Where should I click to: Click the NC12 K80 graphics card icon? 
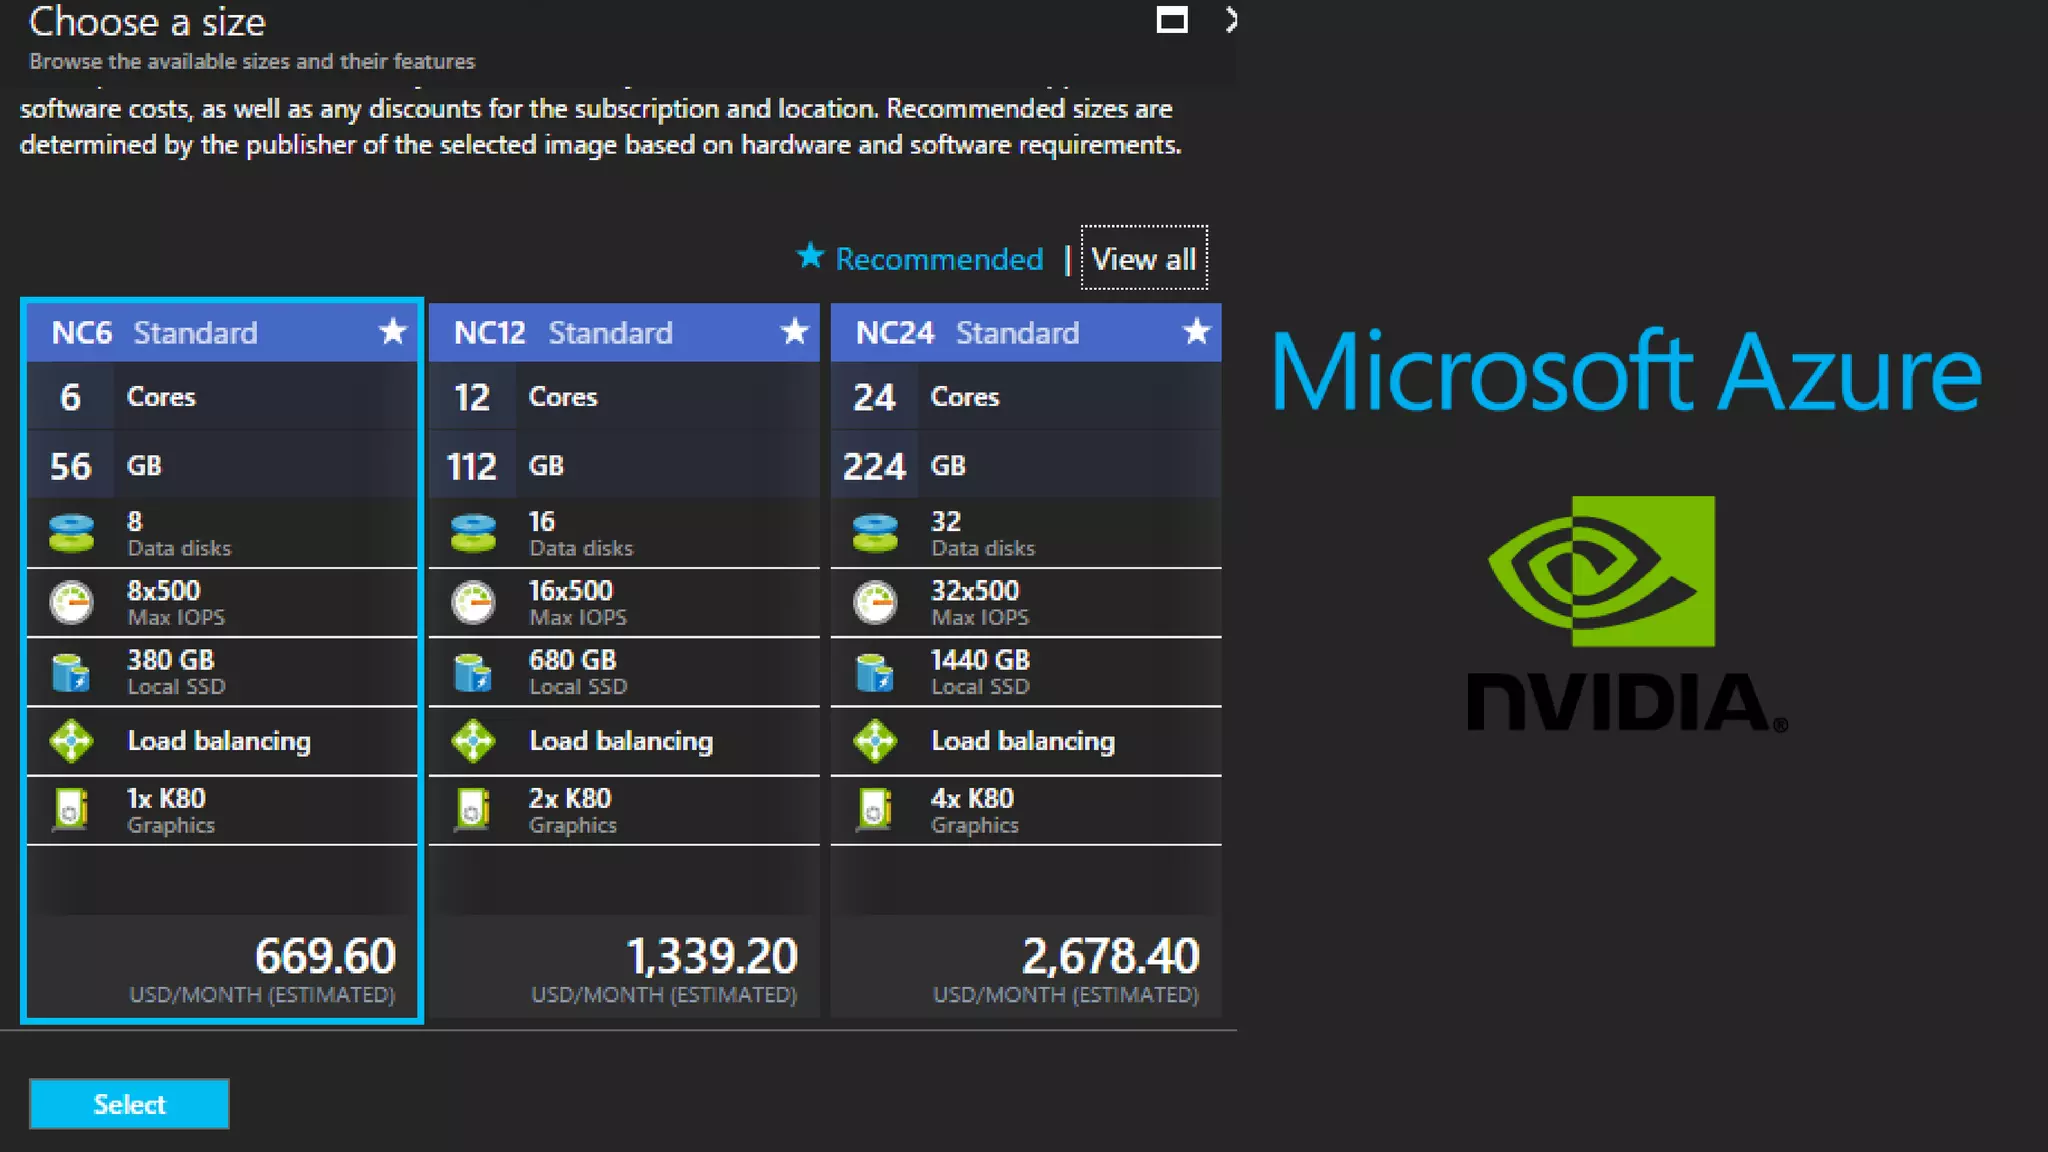coord(473,810)
